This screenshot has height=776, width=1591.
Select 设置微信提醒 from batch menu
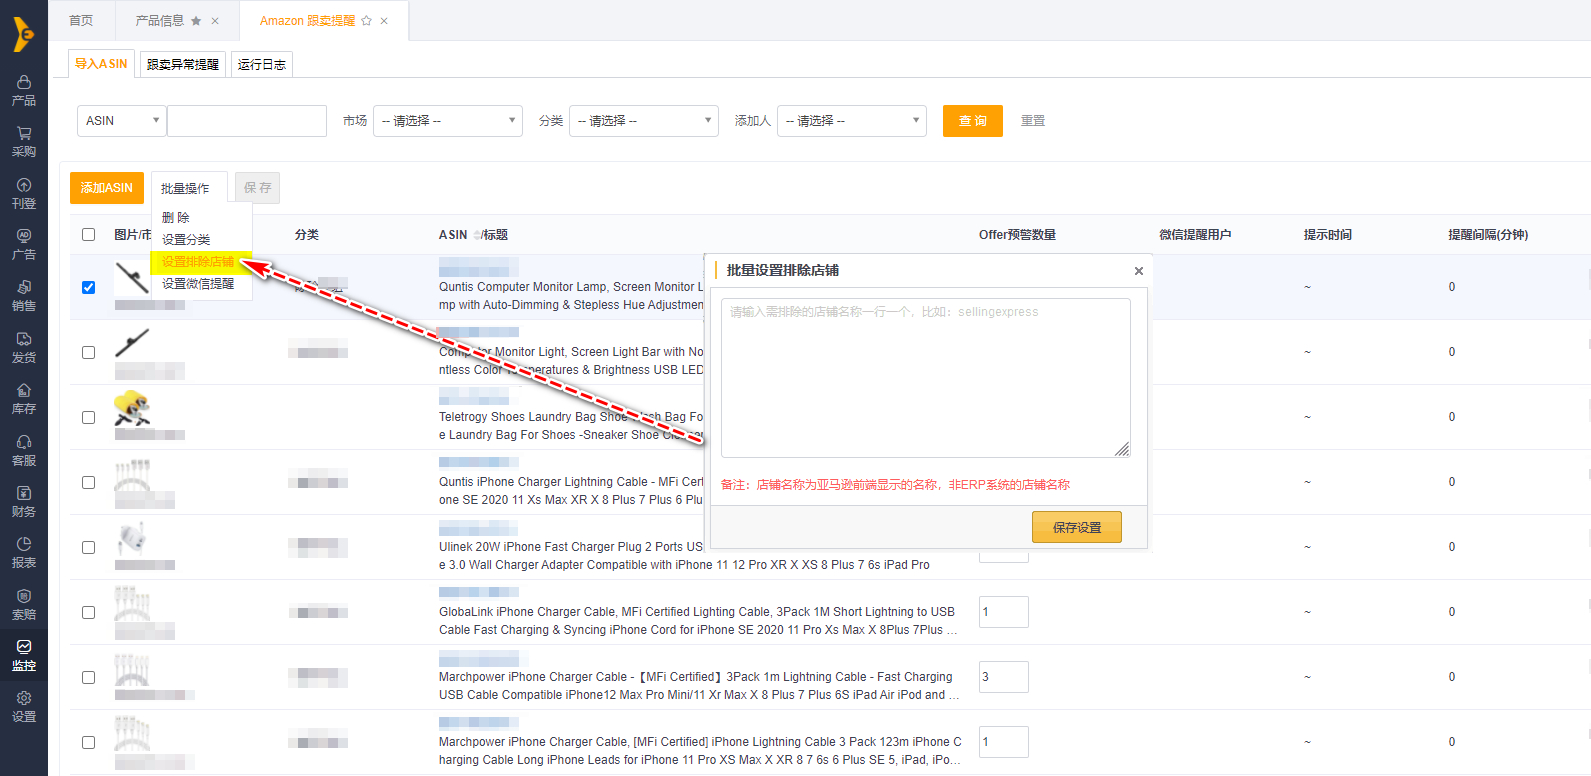[x=198, y=284]
